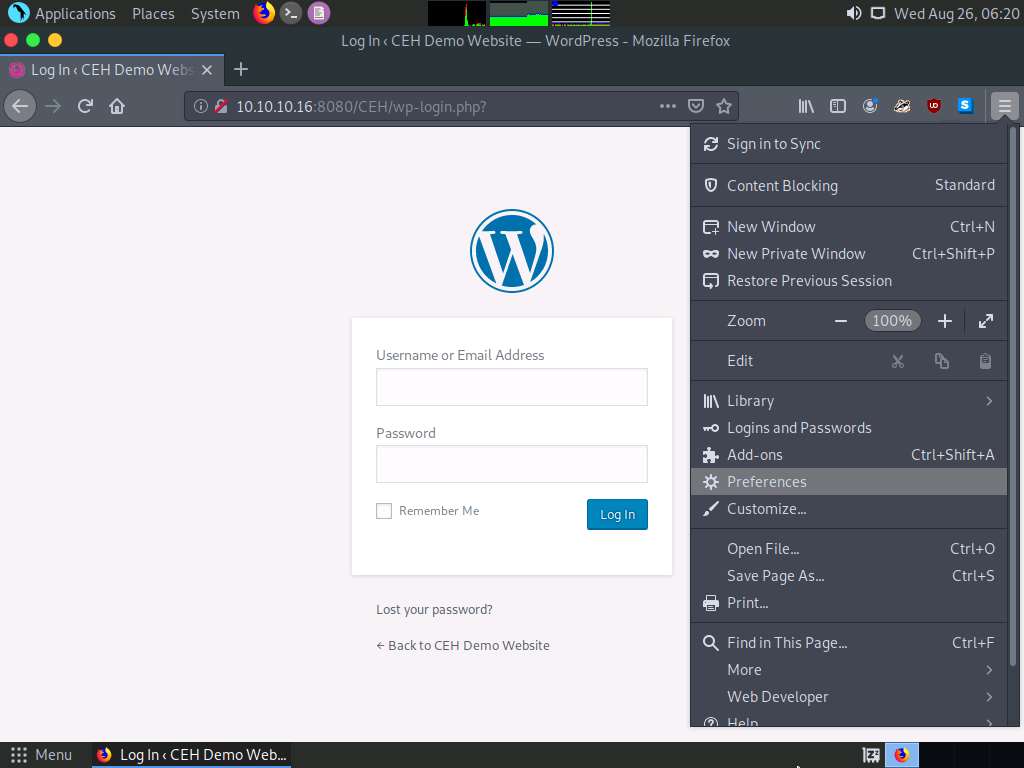1024x768 pixels.
Task: Open the Lost your password link
Action: coord(434,609)
